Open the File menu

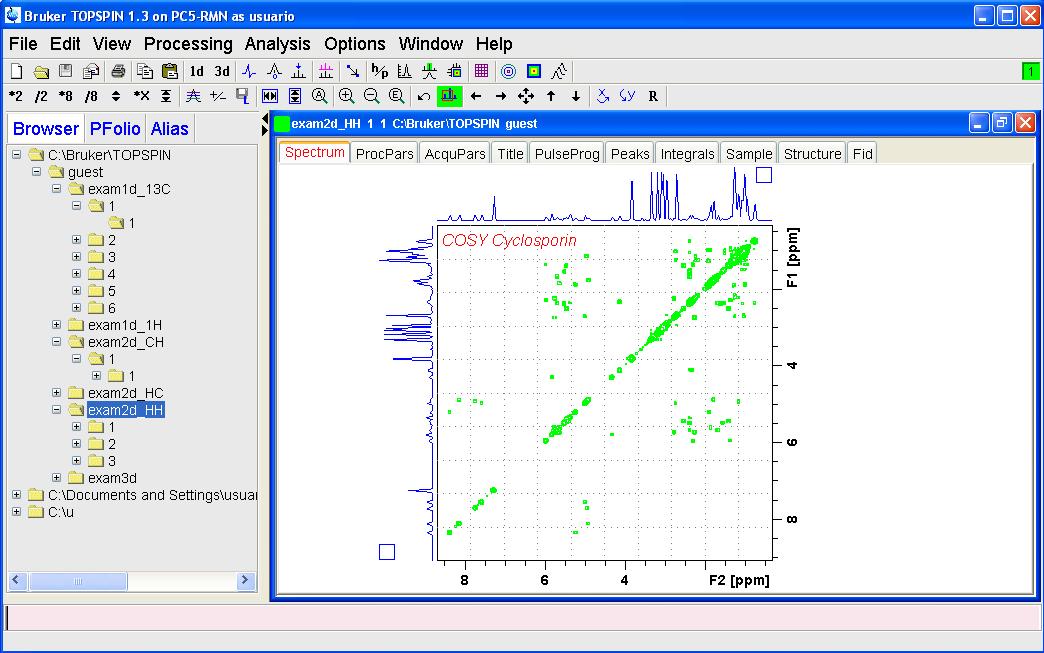[x=23, y=44]
